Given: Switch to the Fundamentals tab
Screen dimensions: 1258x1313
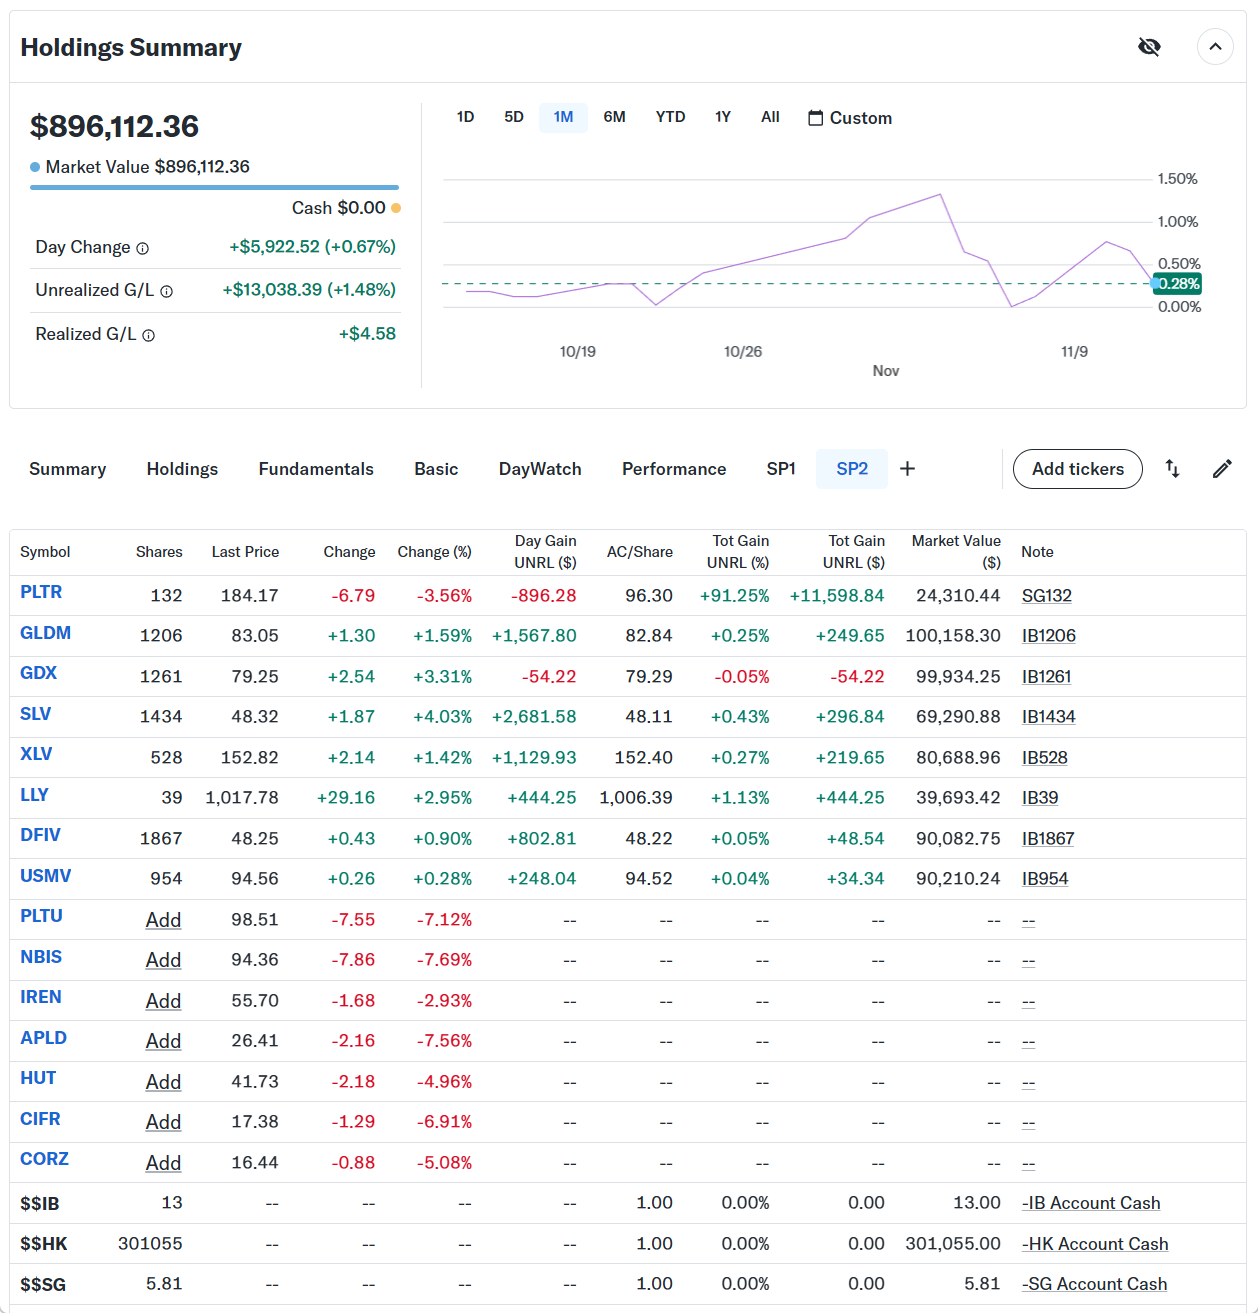Looking at the screenshot, I should 316,469.
